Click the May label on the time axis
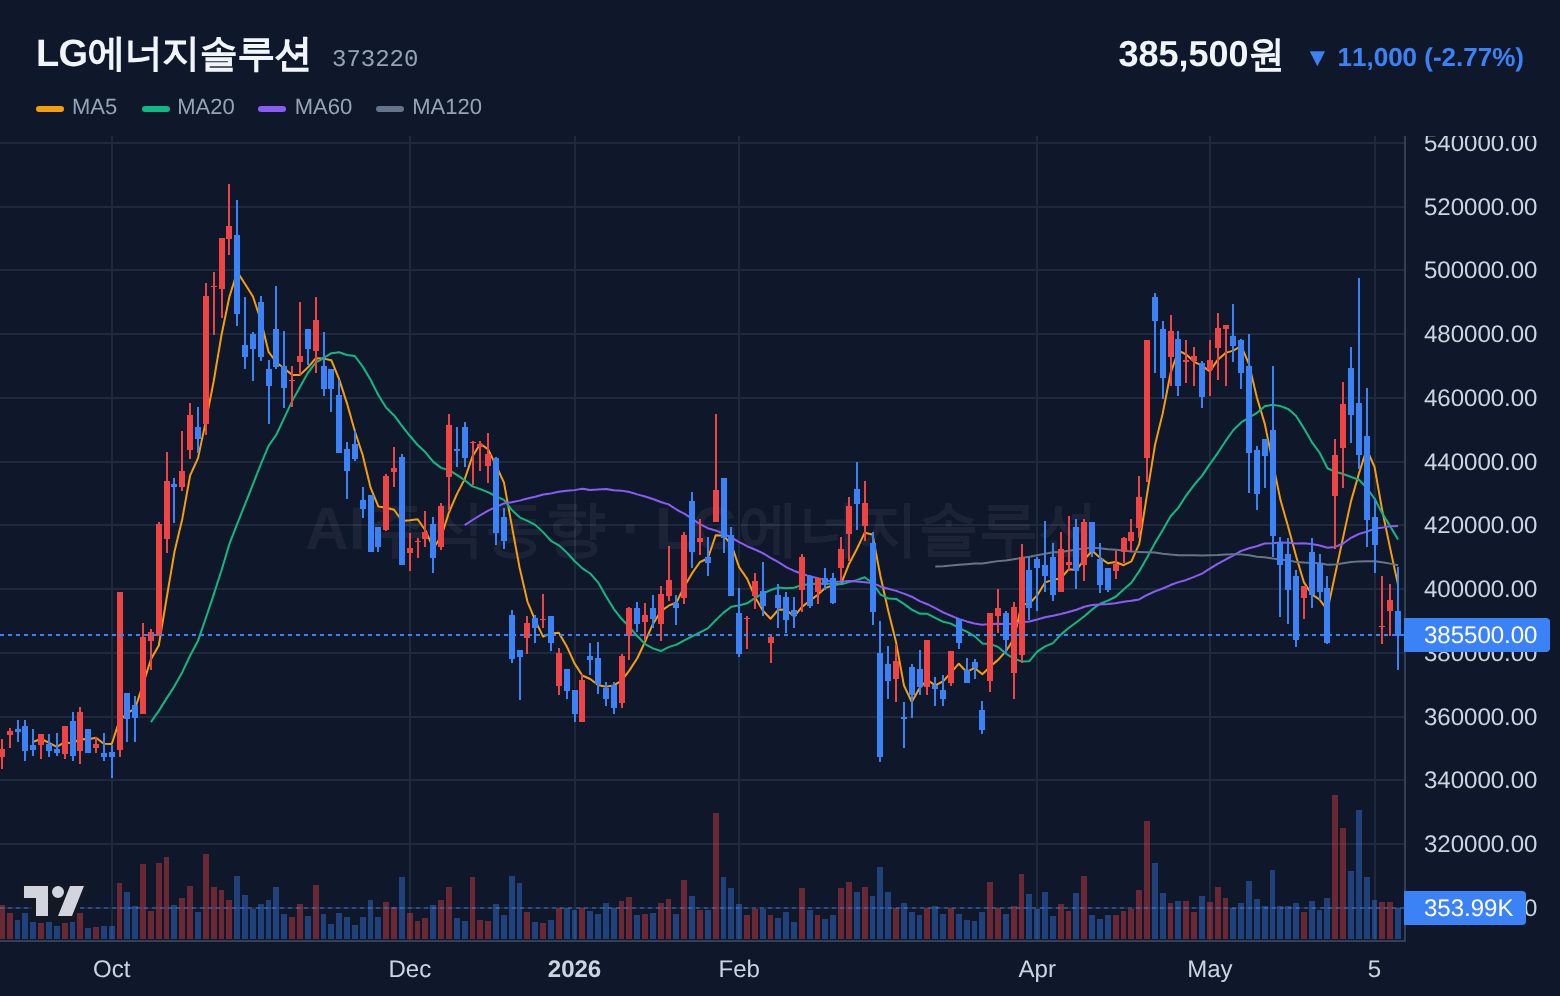 click(1210, 969)
